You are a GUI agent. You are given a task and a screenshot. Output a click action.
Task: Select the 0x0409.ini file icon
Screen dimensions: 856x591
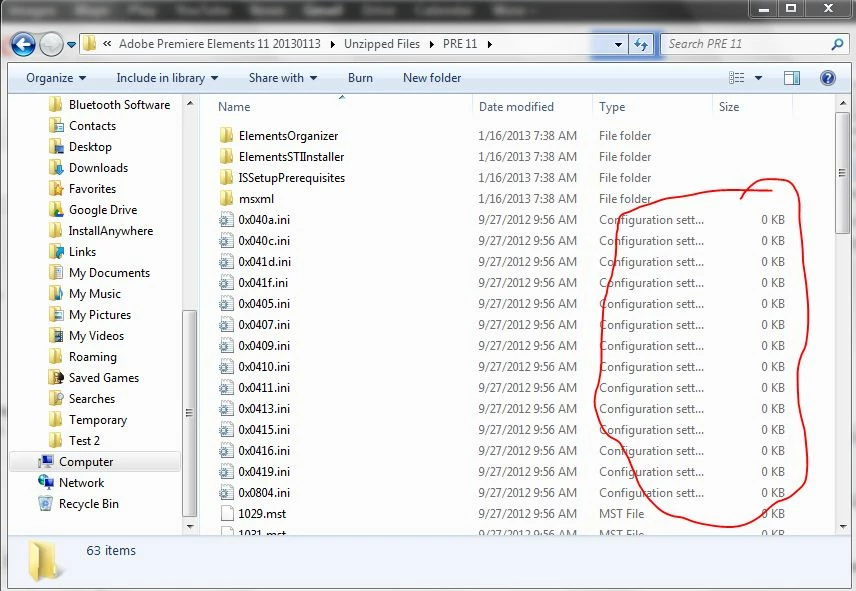(x=226, y=346)
